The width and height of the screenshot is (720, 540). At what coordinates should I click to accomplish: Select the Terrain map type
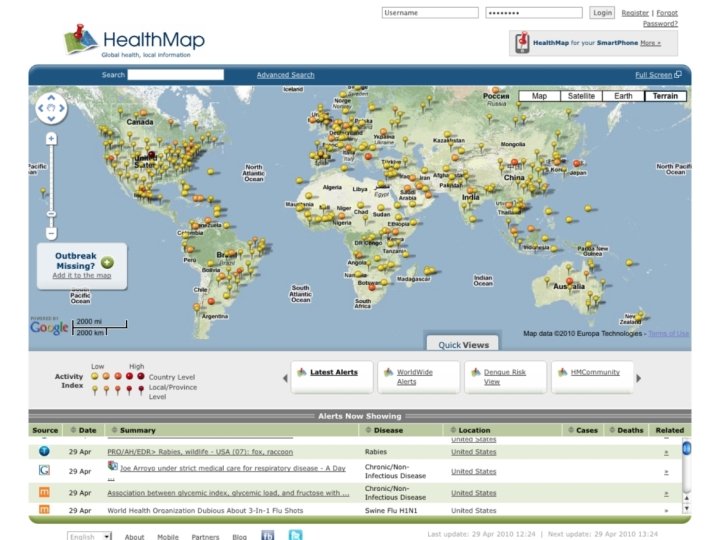(665, 96)
